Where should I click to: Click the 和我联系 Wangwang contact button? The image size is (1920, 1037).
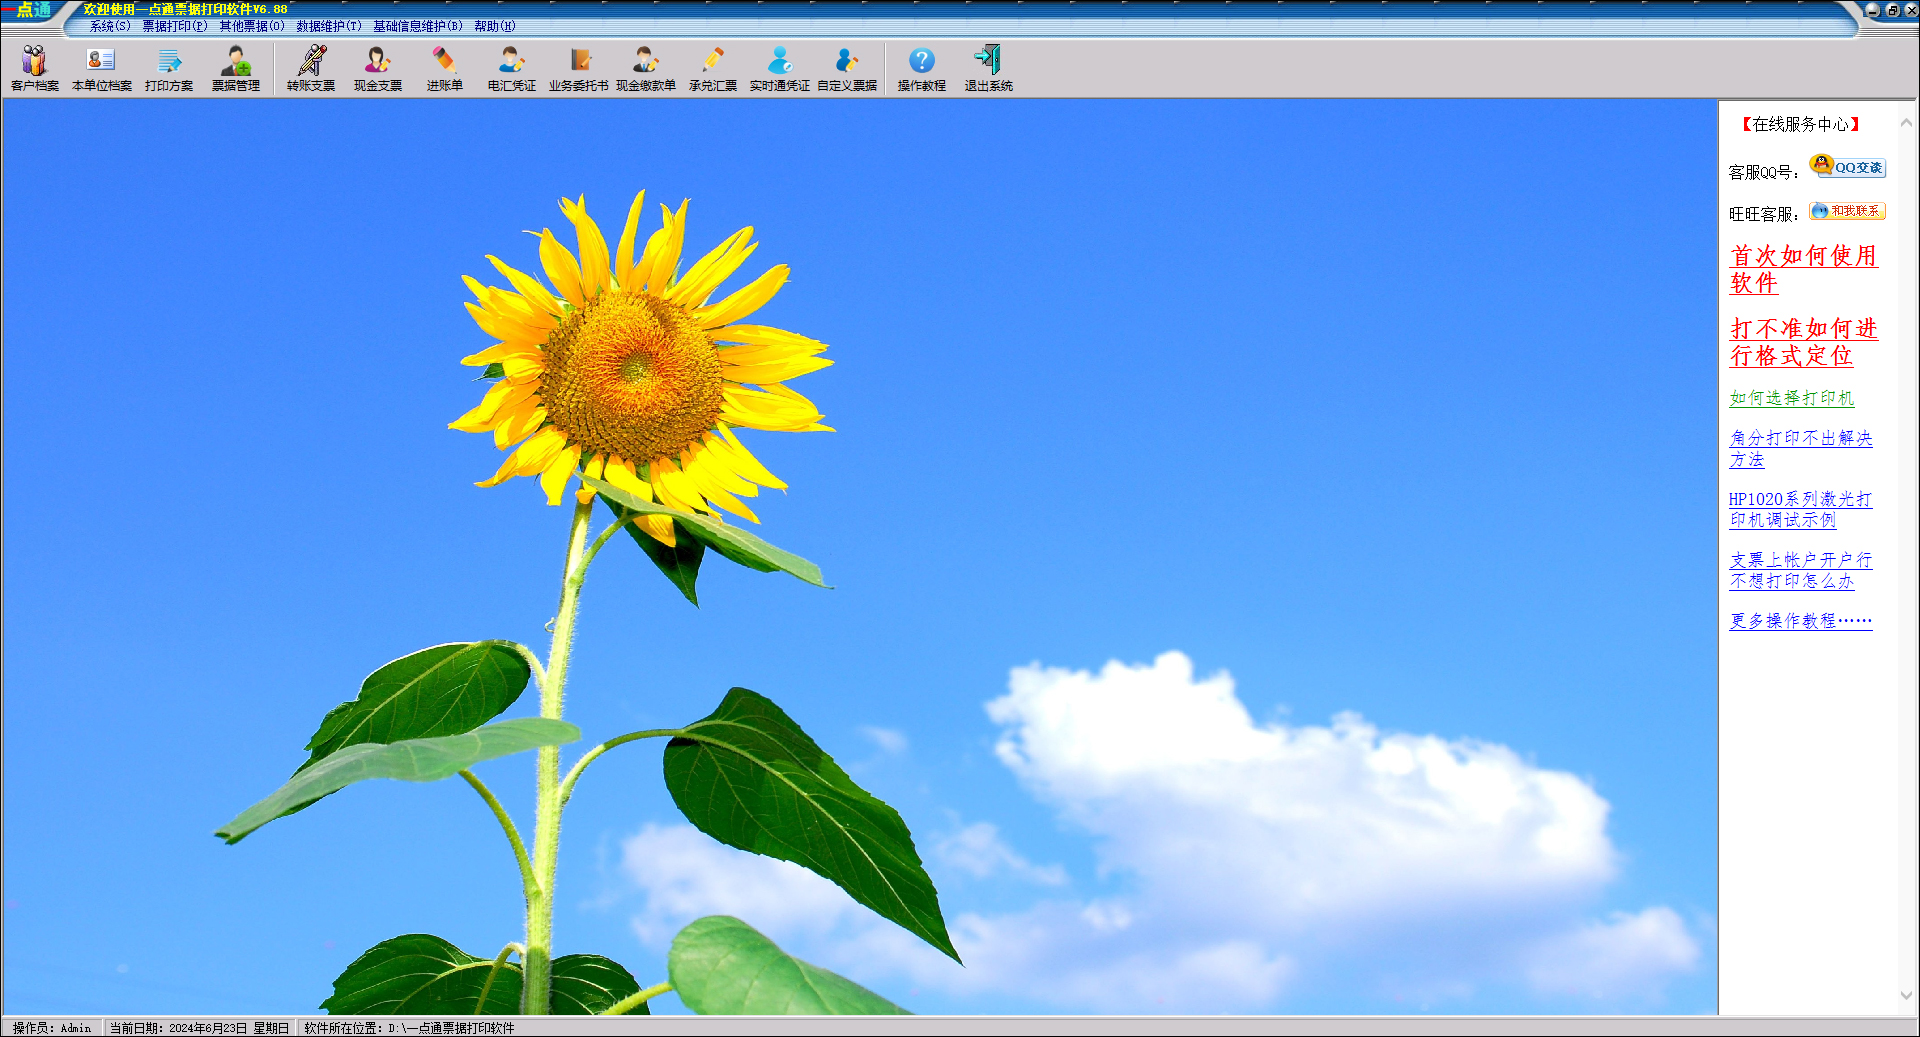click(1848, 211)
